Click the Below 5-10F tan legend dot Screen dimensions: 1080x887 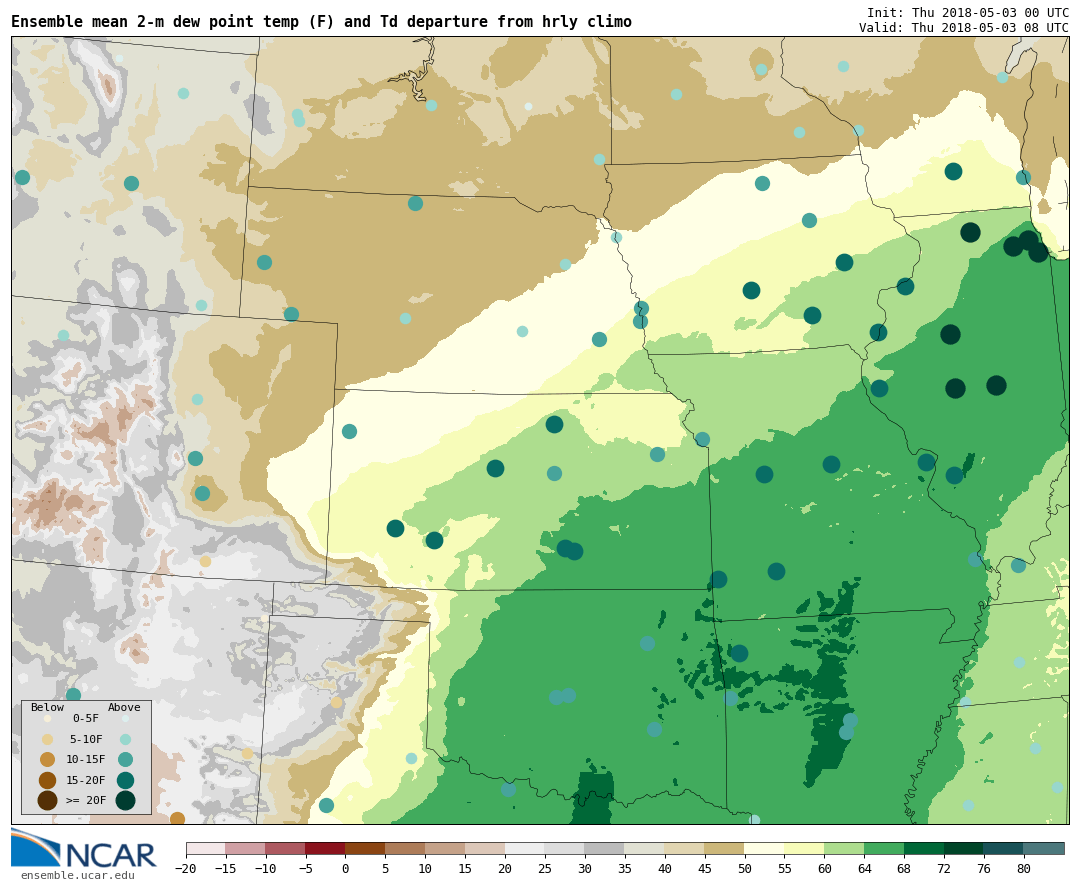click(47, 739)
